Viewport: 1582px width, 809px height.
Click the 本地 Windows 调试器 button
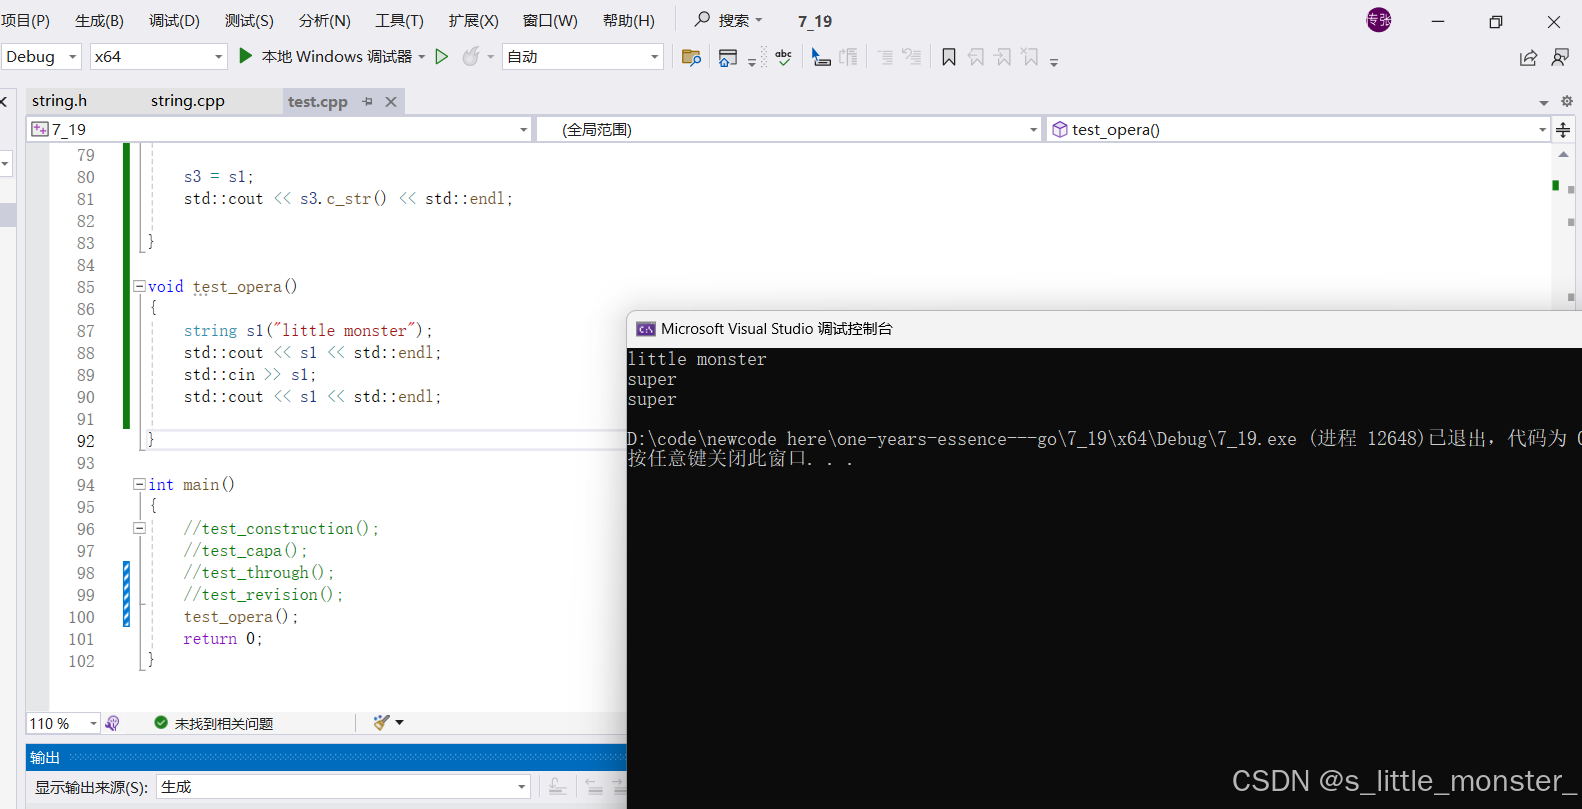(326, 57)
